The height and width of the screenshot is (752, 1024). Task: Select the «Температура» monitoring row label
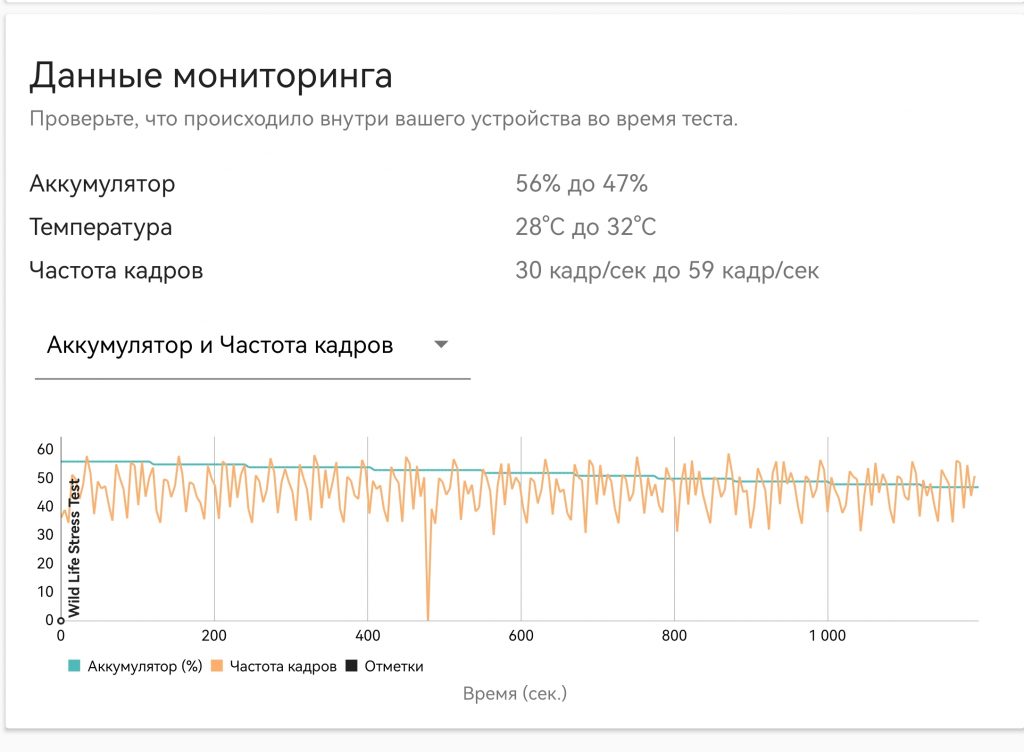[102, 227]
